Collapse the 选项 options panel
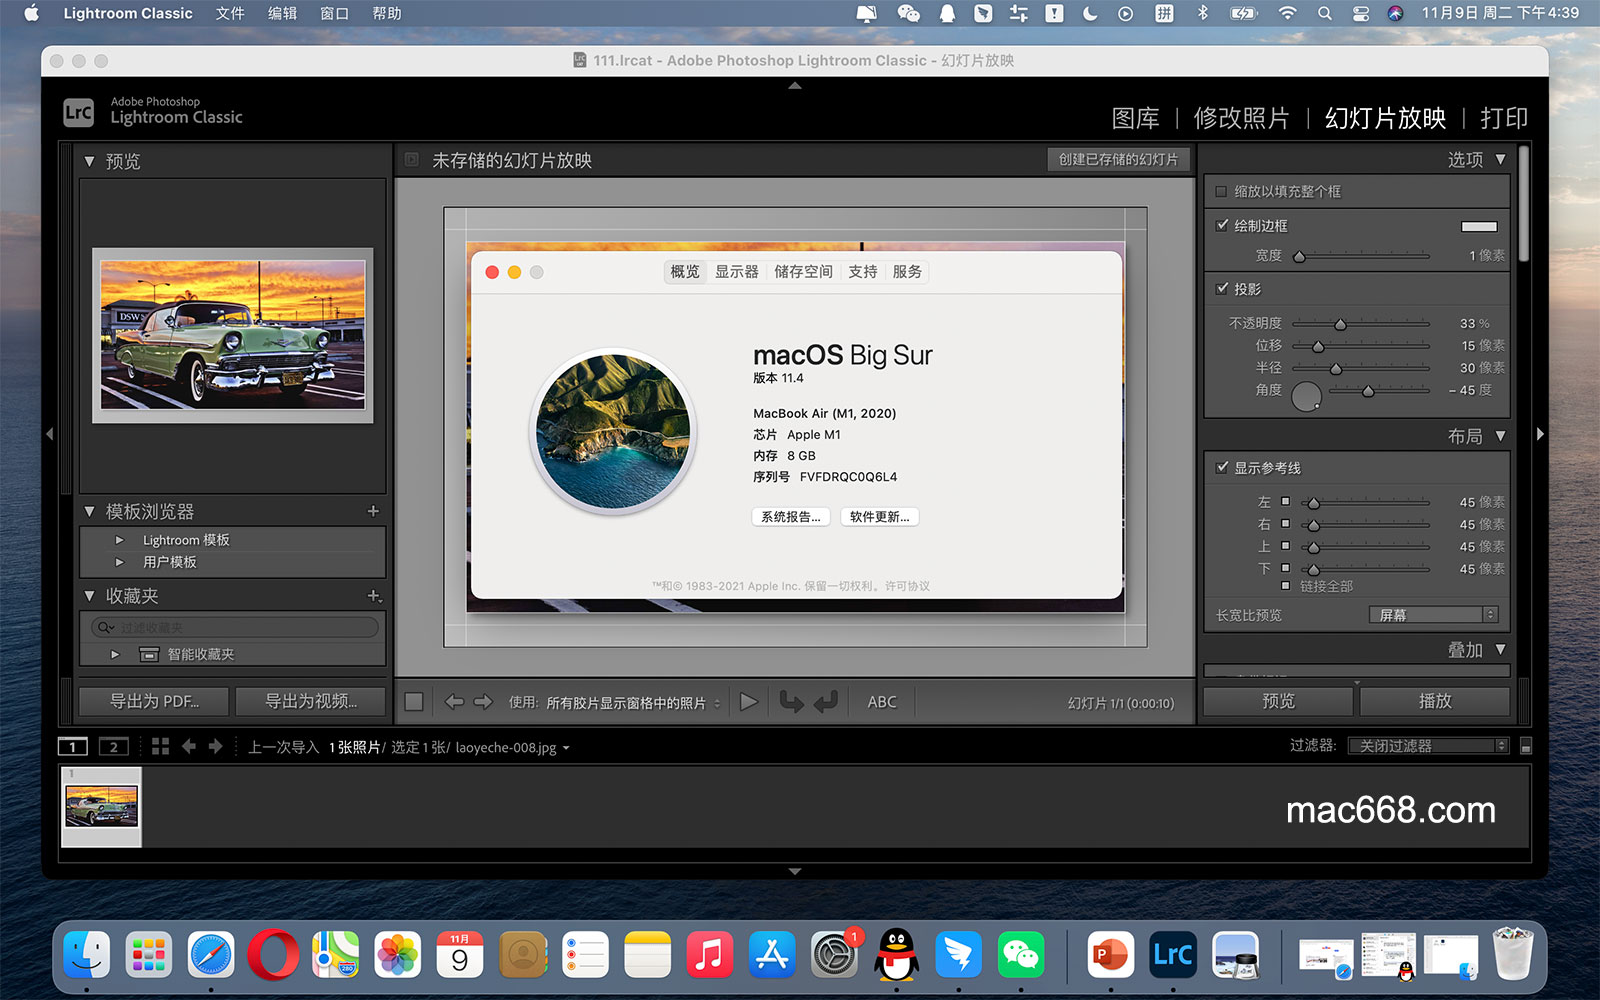This screenshot has width=1600, height=1000. pyautogui.click(x=1500, y=160)
